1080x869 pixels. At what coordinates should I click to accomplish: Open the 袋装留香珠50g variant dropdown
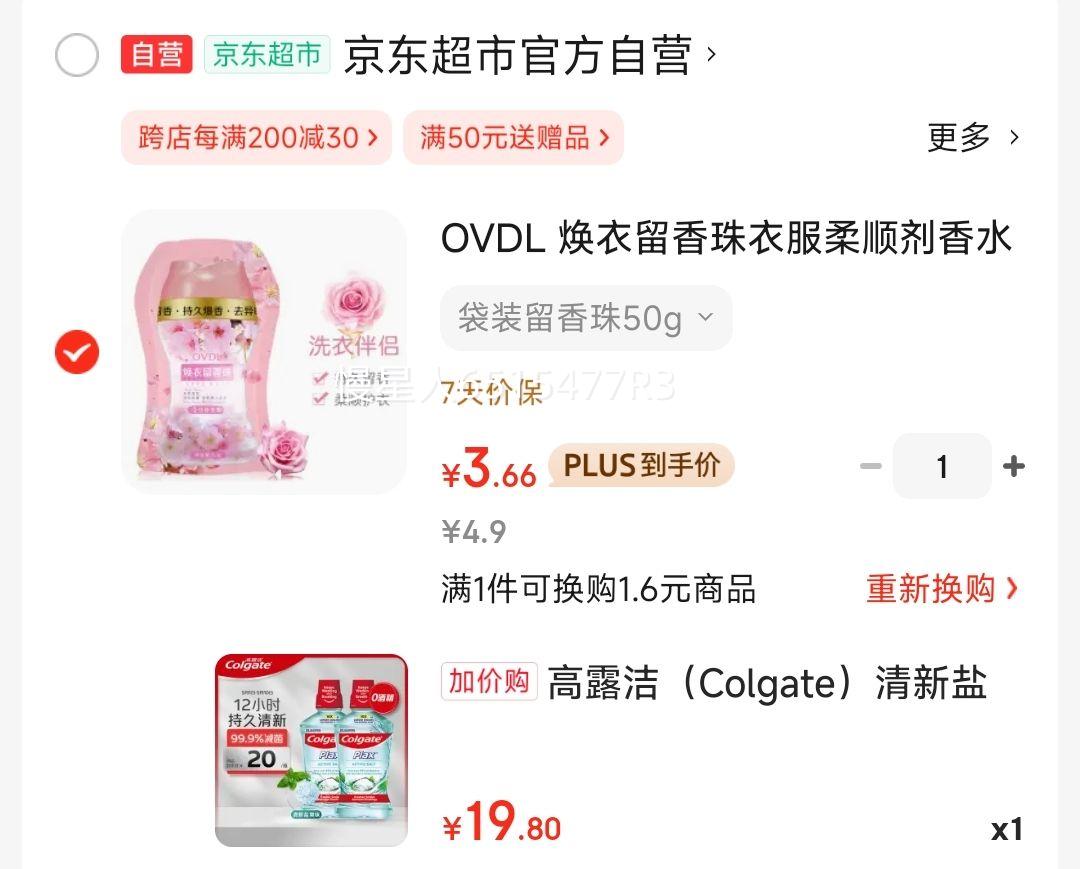click(x=586, y=318)
